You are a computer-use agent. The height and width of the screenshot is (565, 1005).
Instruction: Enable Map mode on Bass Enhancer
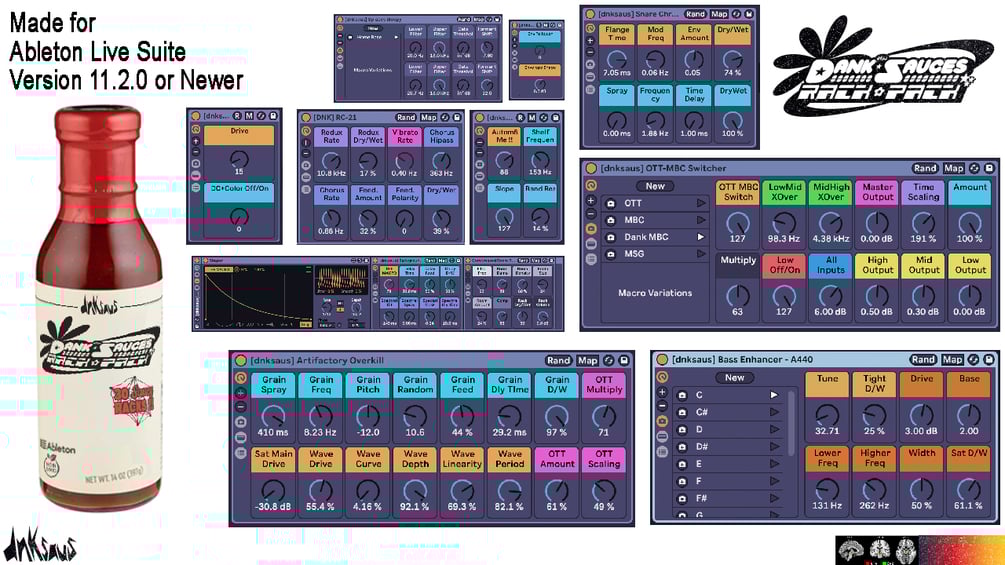[952, 359]
